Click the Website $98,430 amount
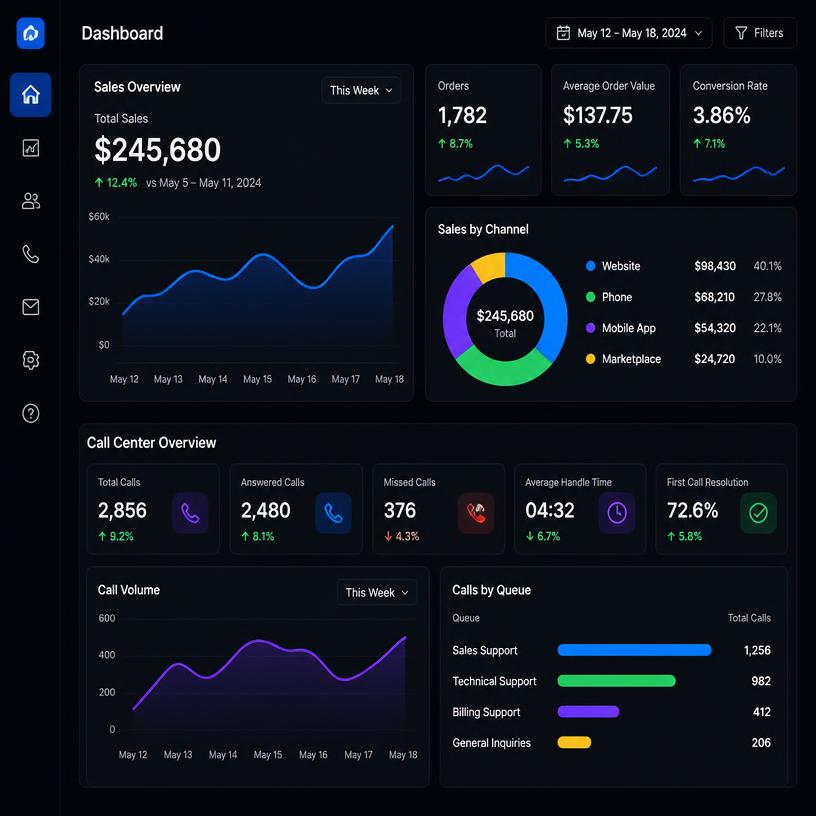Screen dimensions: 816x816 click(x=715, y=266)
